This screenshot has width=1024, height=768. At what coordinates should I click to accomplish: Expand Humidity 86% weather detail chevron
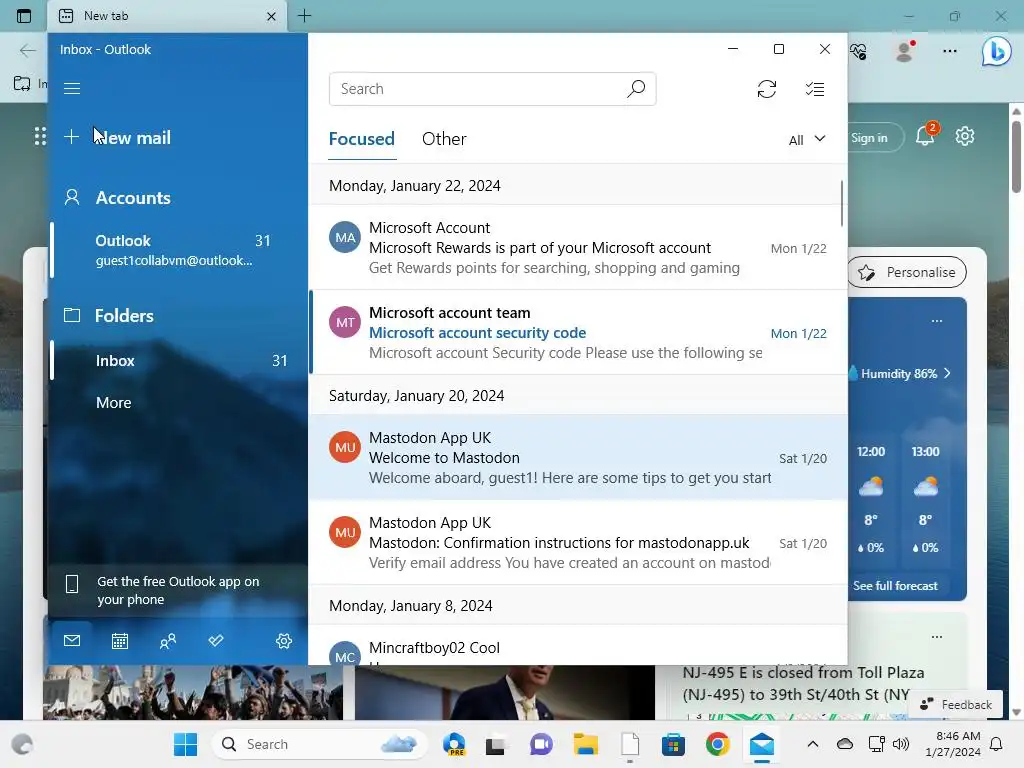947,373
